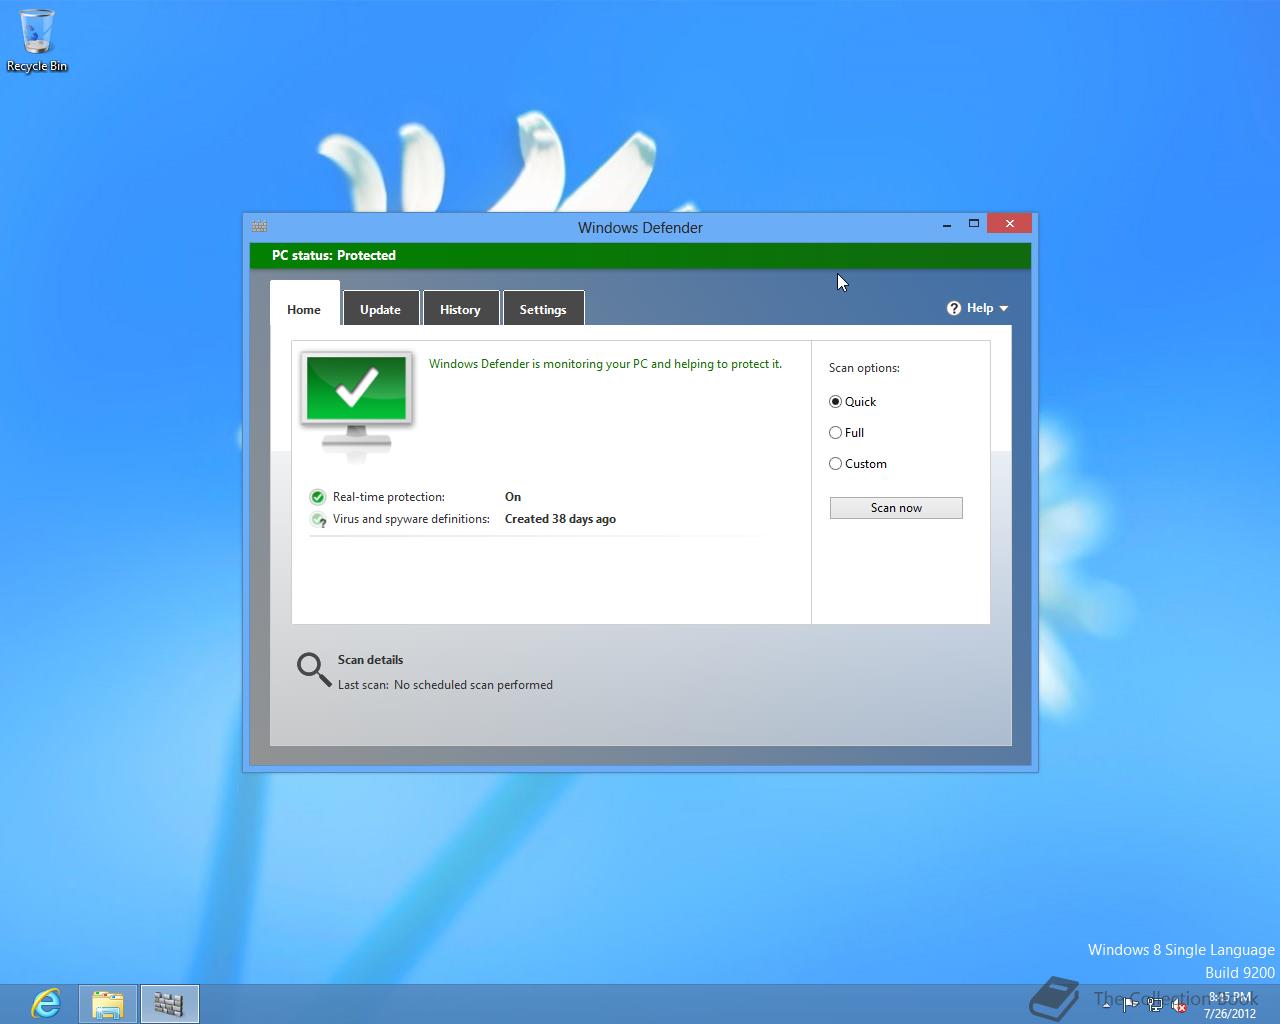
Task: Click the 'PC status: Protected' banner text
Action: [x=334, y=256]
